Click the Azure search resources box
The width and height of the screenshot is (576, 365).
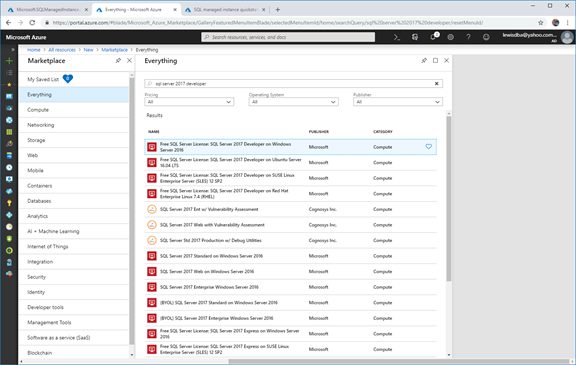288,37
